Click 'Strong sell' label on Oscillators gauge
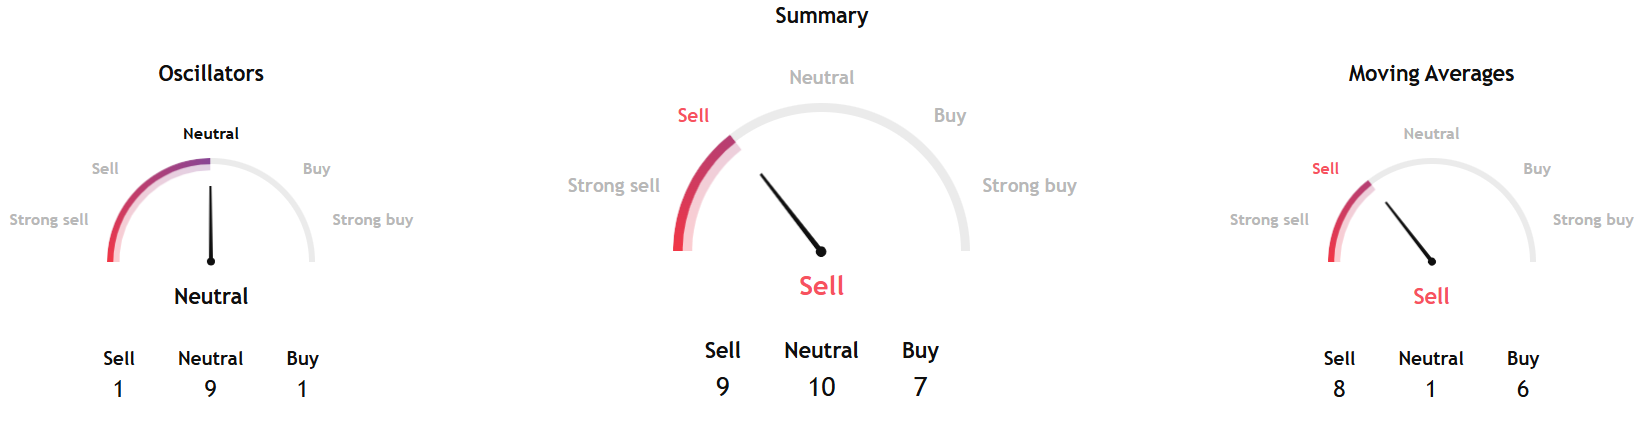This screenshot has width=1650, height=427. coord(49,220)
